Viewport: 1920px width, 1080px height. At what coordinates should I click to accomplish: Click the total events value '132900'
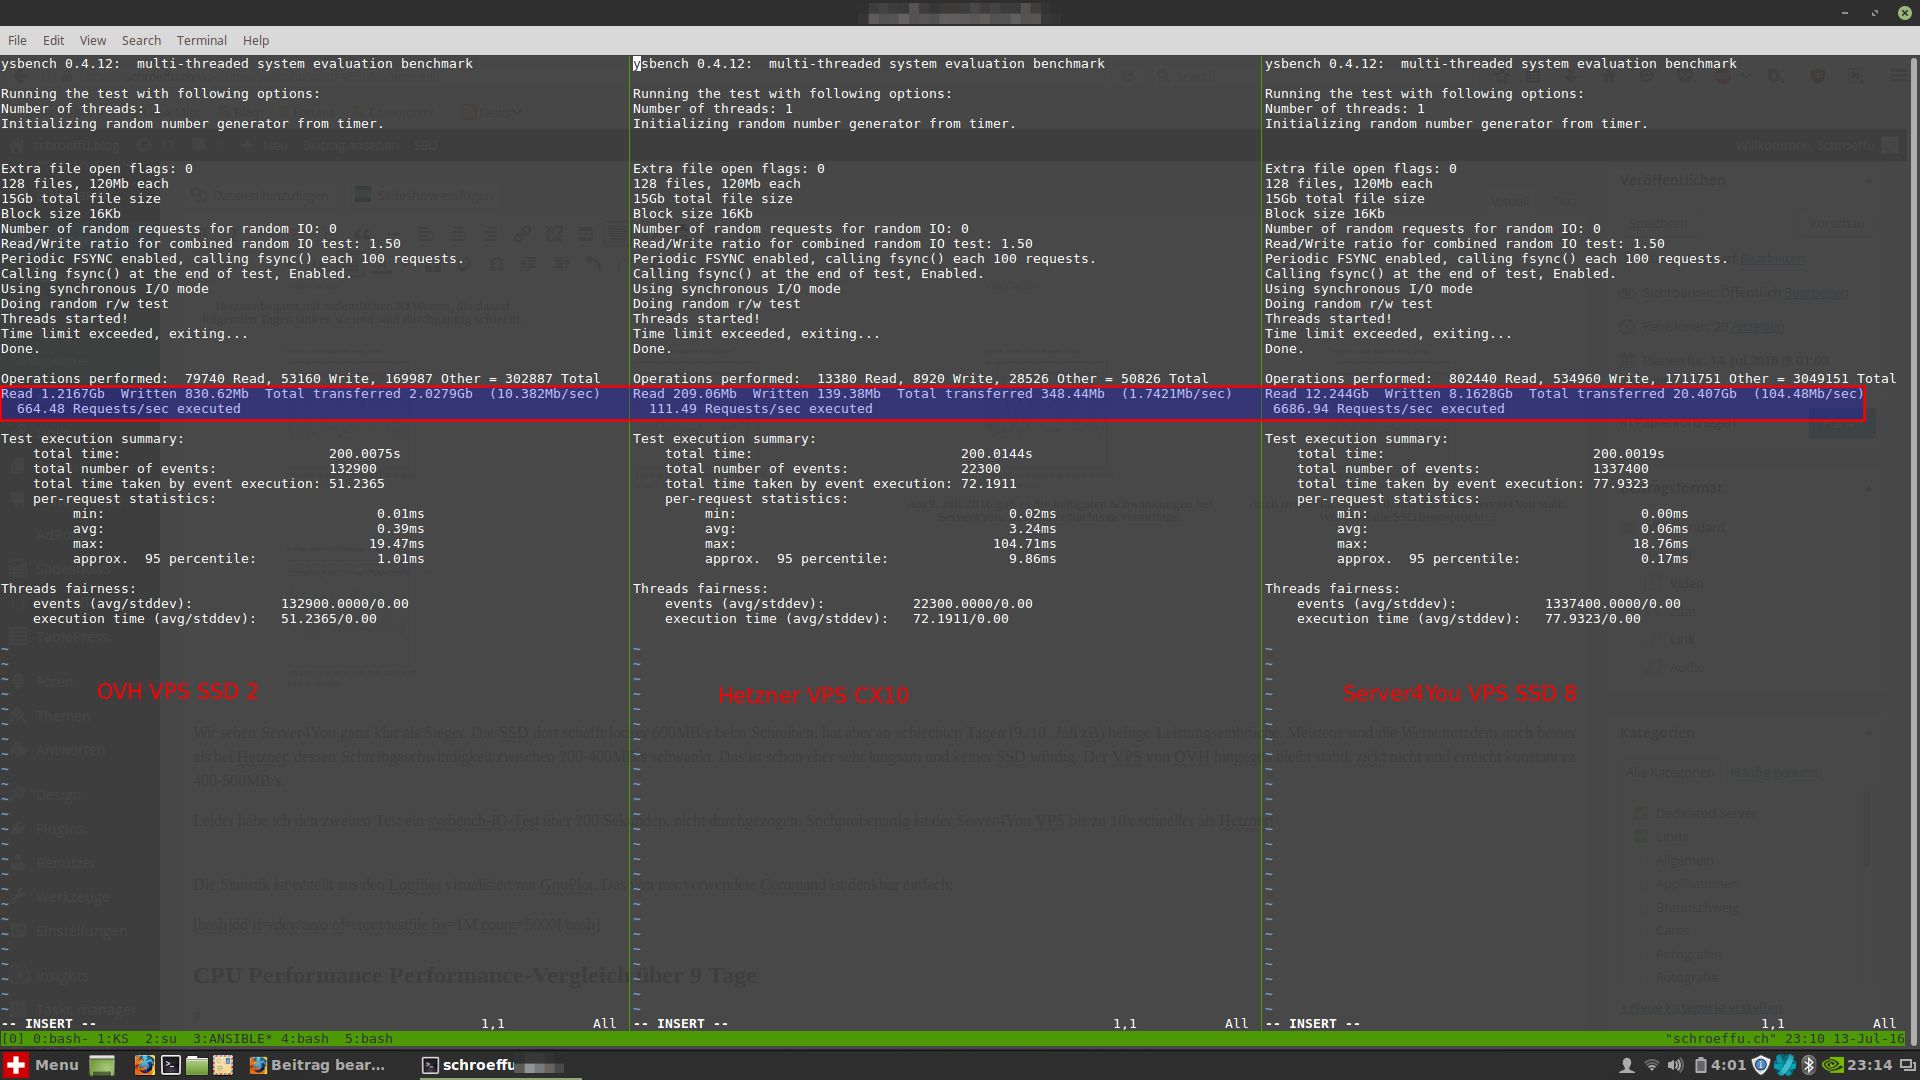353,469
